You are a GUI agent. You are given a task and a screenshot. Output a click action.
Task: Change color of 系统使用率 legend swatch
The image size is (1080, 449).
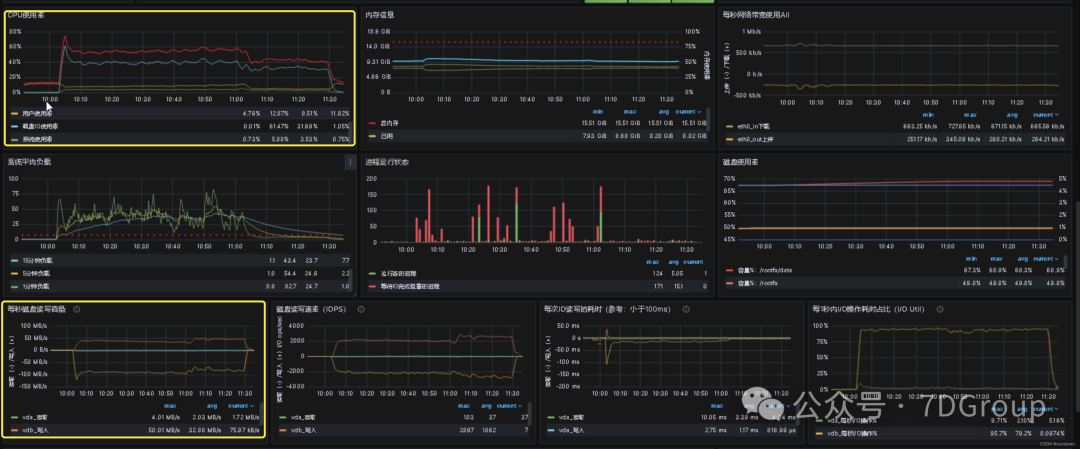[15, 139]
